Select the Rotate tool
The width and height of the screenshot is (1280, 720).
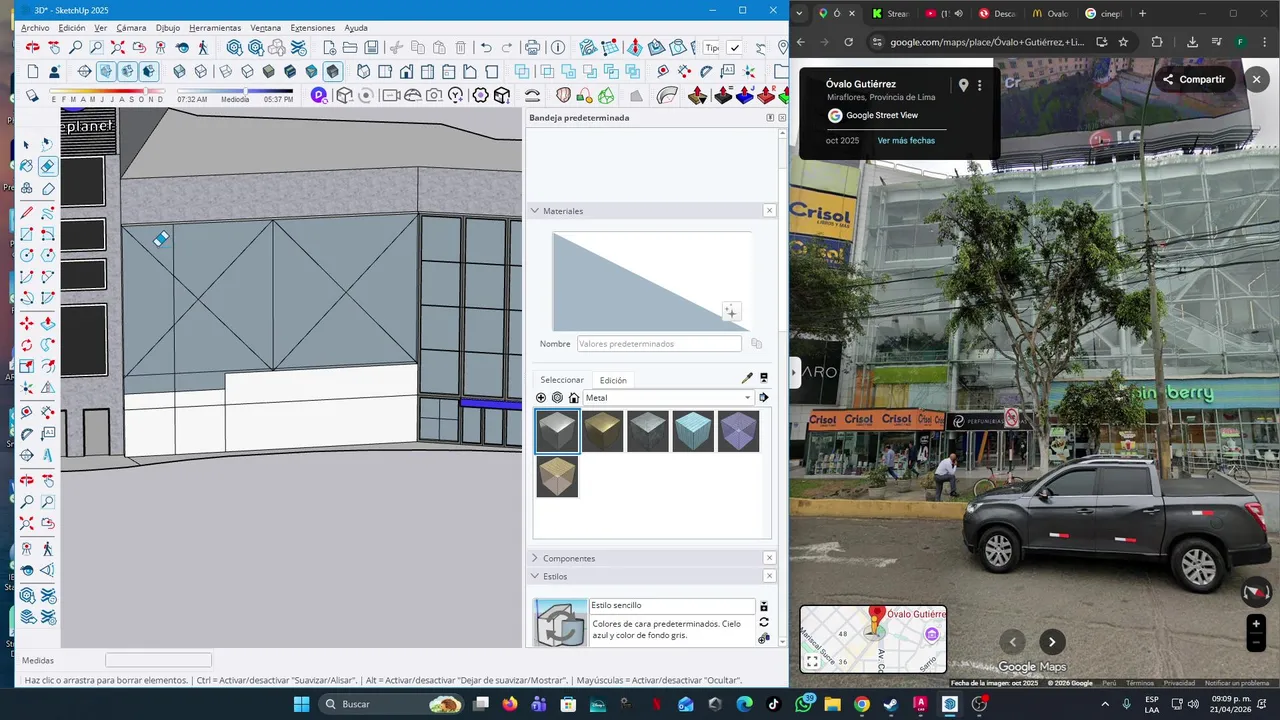pyautogui.click(x=27, y=345)
